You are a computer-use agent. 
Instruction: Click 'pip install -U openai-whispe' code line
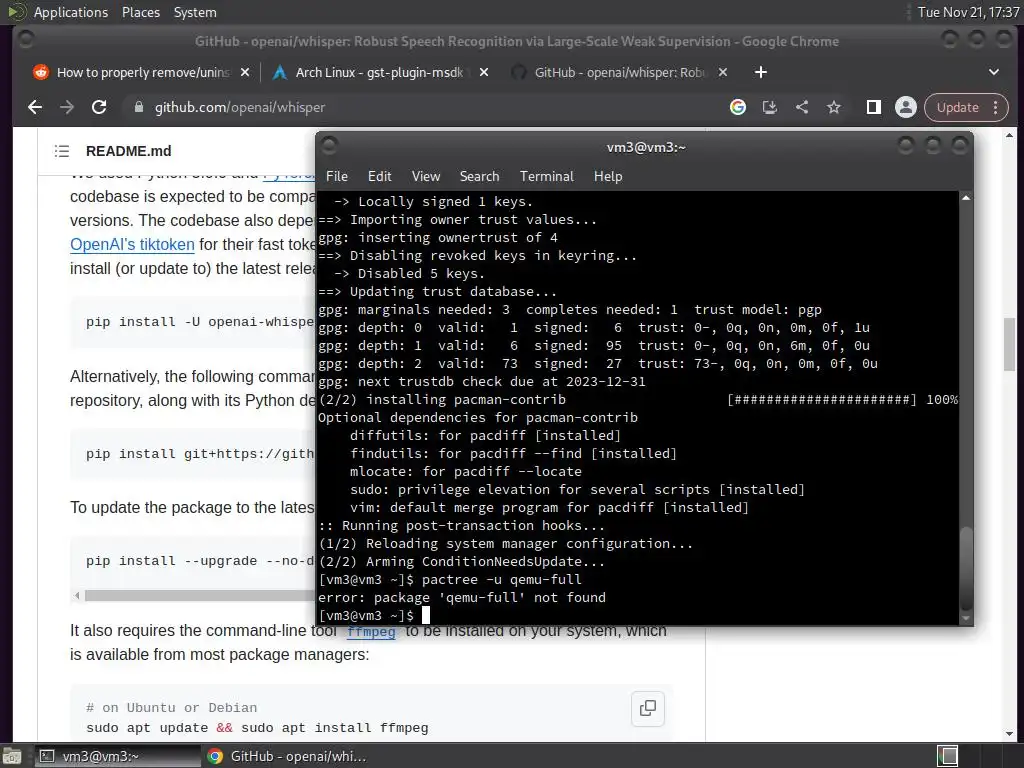click(x=200, y=321)
